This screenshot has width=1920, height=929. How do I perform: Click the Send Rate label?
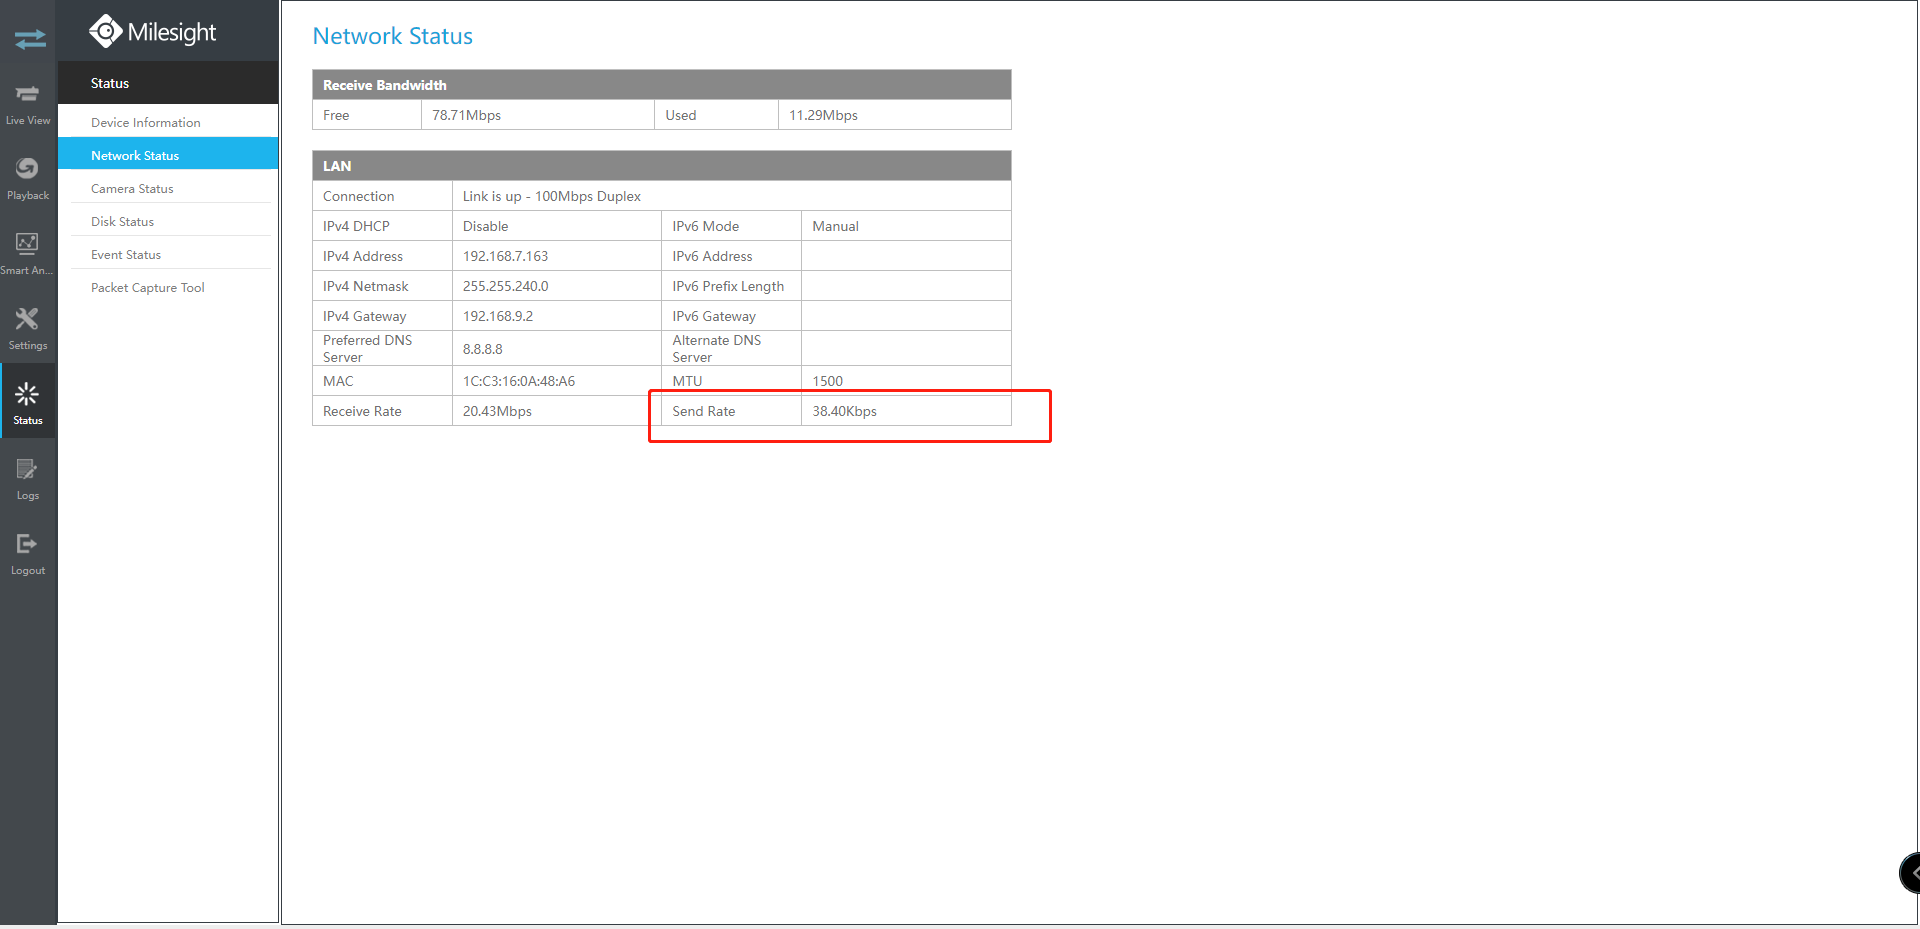coord(703,411)
